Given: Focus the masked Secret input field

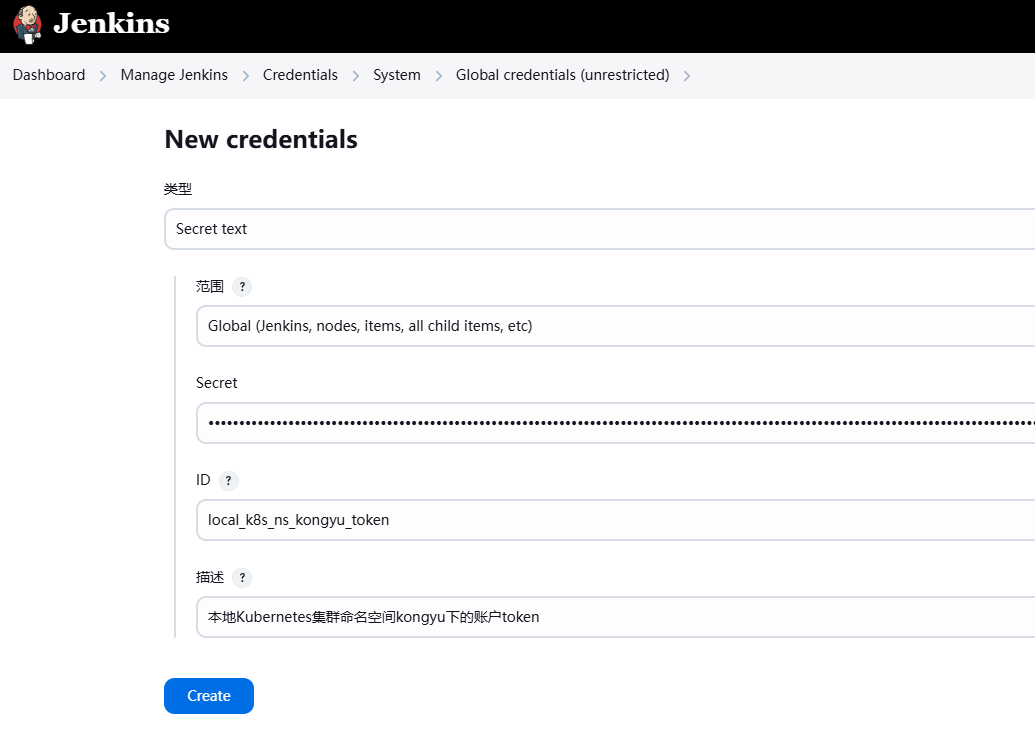Looking at the screenshot, I should 615,423.
